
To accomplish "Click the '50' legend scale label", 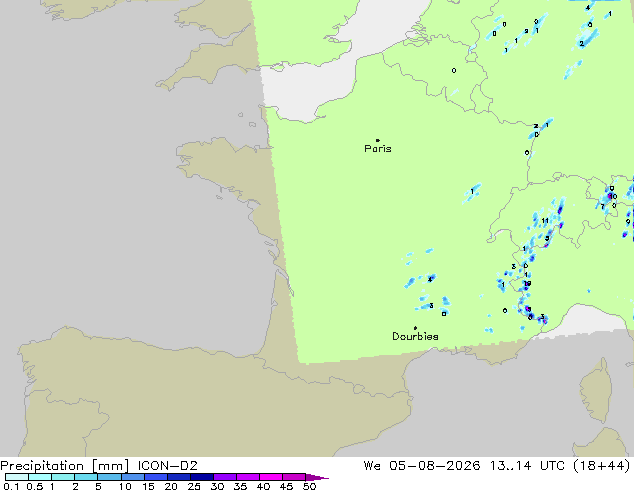I will pos(309,486).
